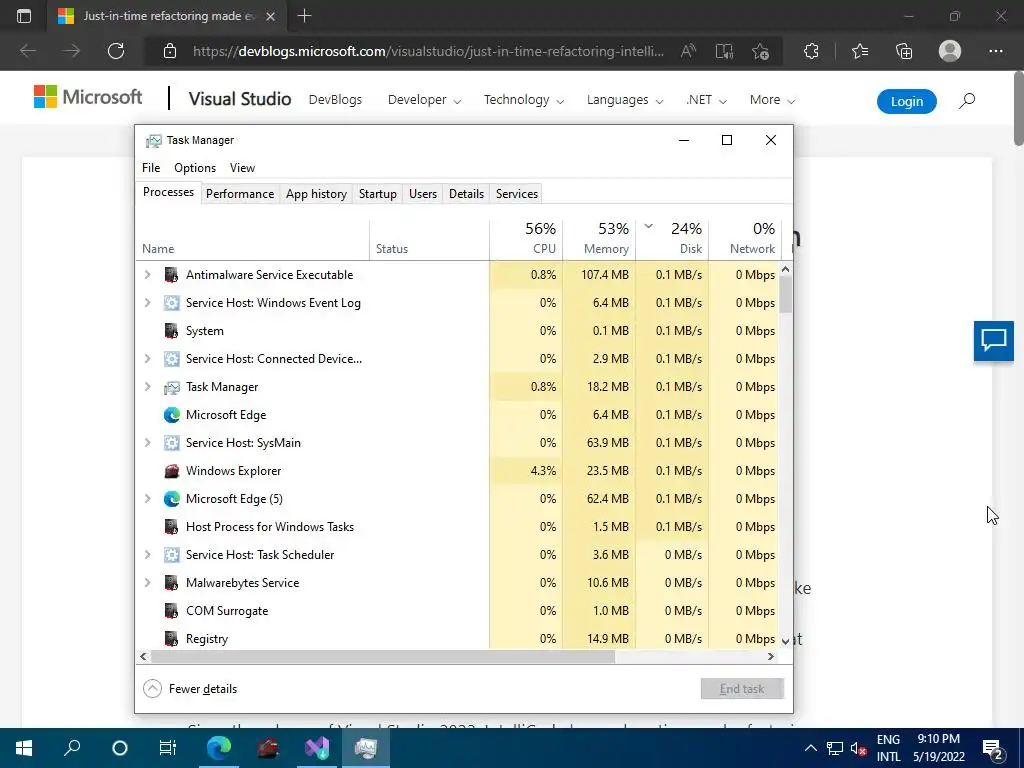
Task: Click Task Manager horizontal scrollbar thumb
Action: click(382, 656)
